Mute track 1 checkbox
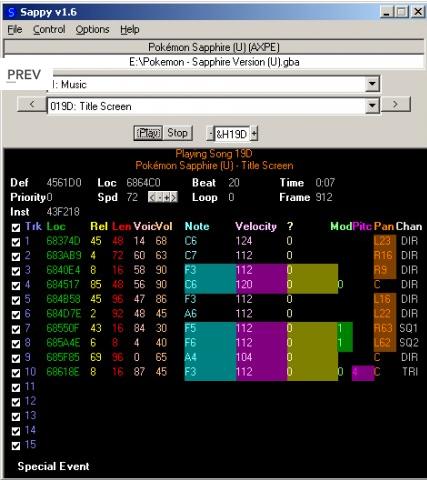 16,242
